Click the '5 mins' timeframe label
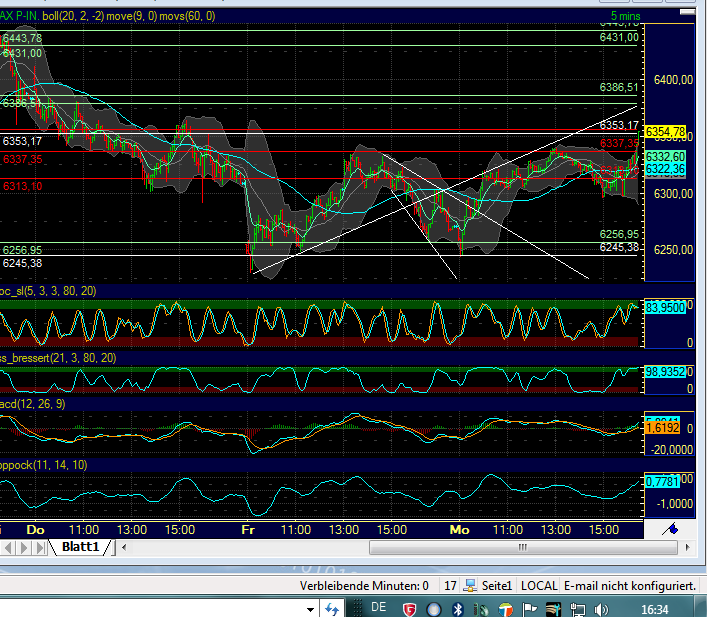 (625, 16)
